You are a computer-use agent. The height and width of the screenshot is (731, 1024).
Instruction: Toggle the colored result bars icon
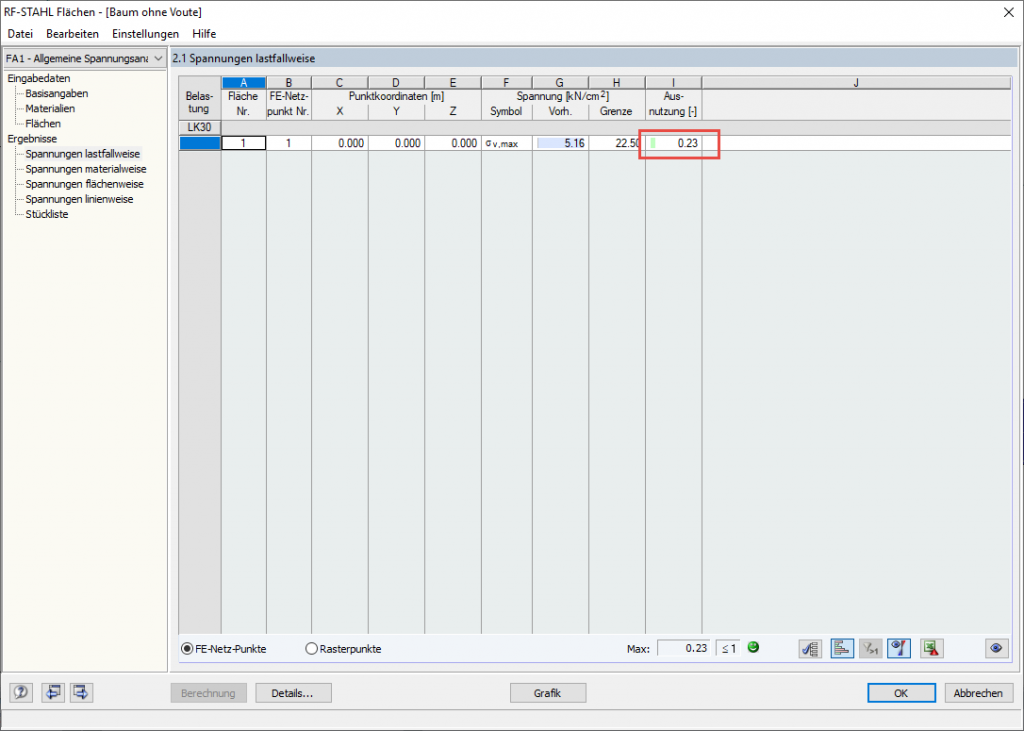coord(842,649)
